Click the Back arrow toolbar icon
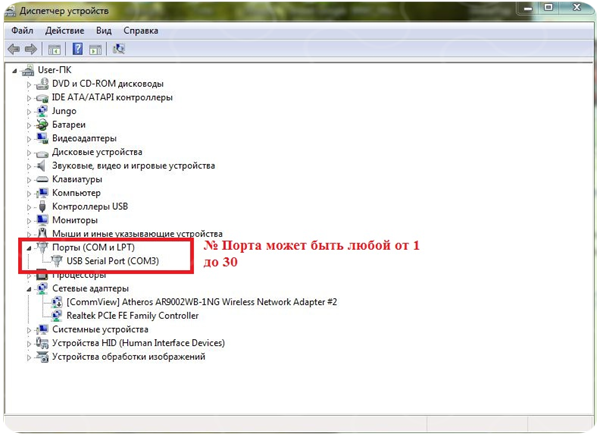The image size is (600, 437). [x=14, y=49]
